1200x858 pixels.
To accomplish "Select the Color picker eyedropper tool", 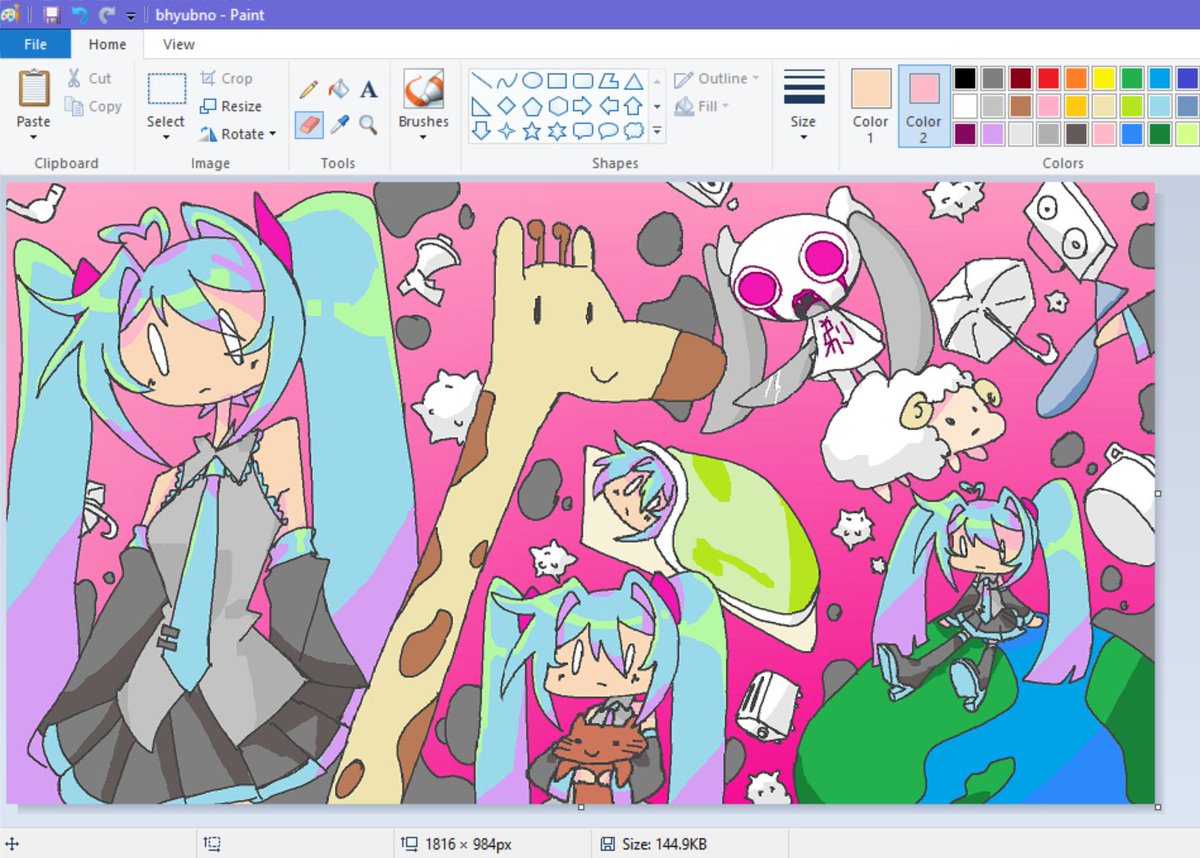I will click(339, 124).
